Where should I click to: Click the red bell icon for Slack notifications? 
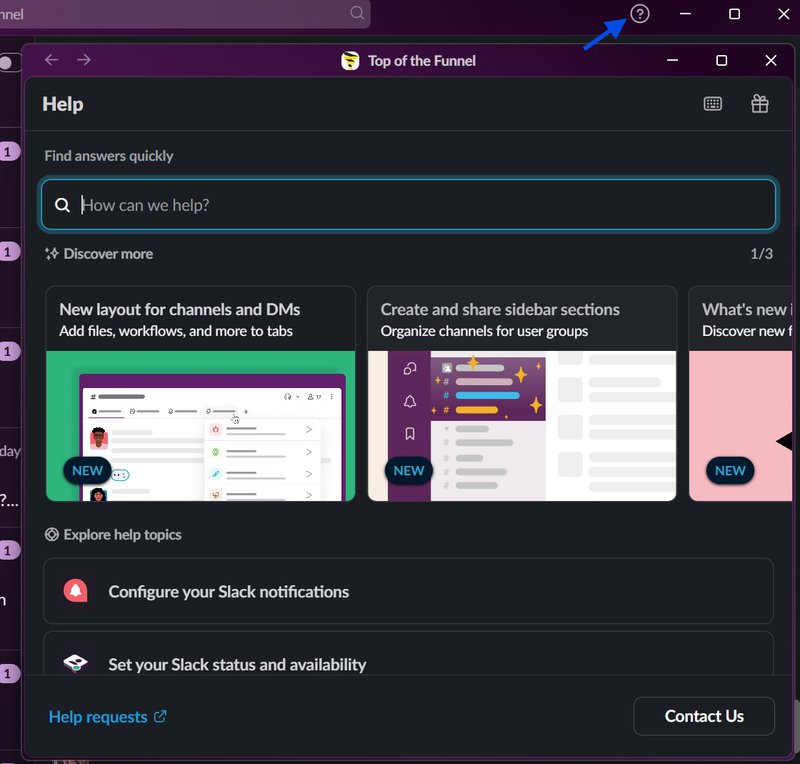click(x=76, y=591)
